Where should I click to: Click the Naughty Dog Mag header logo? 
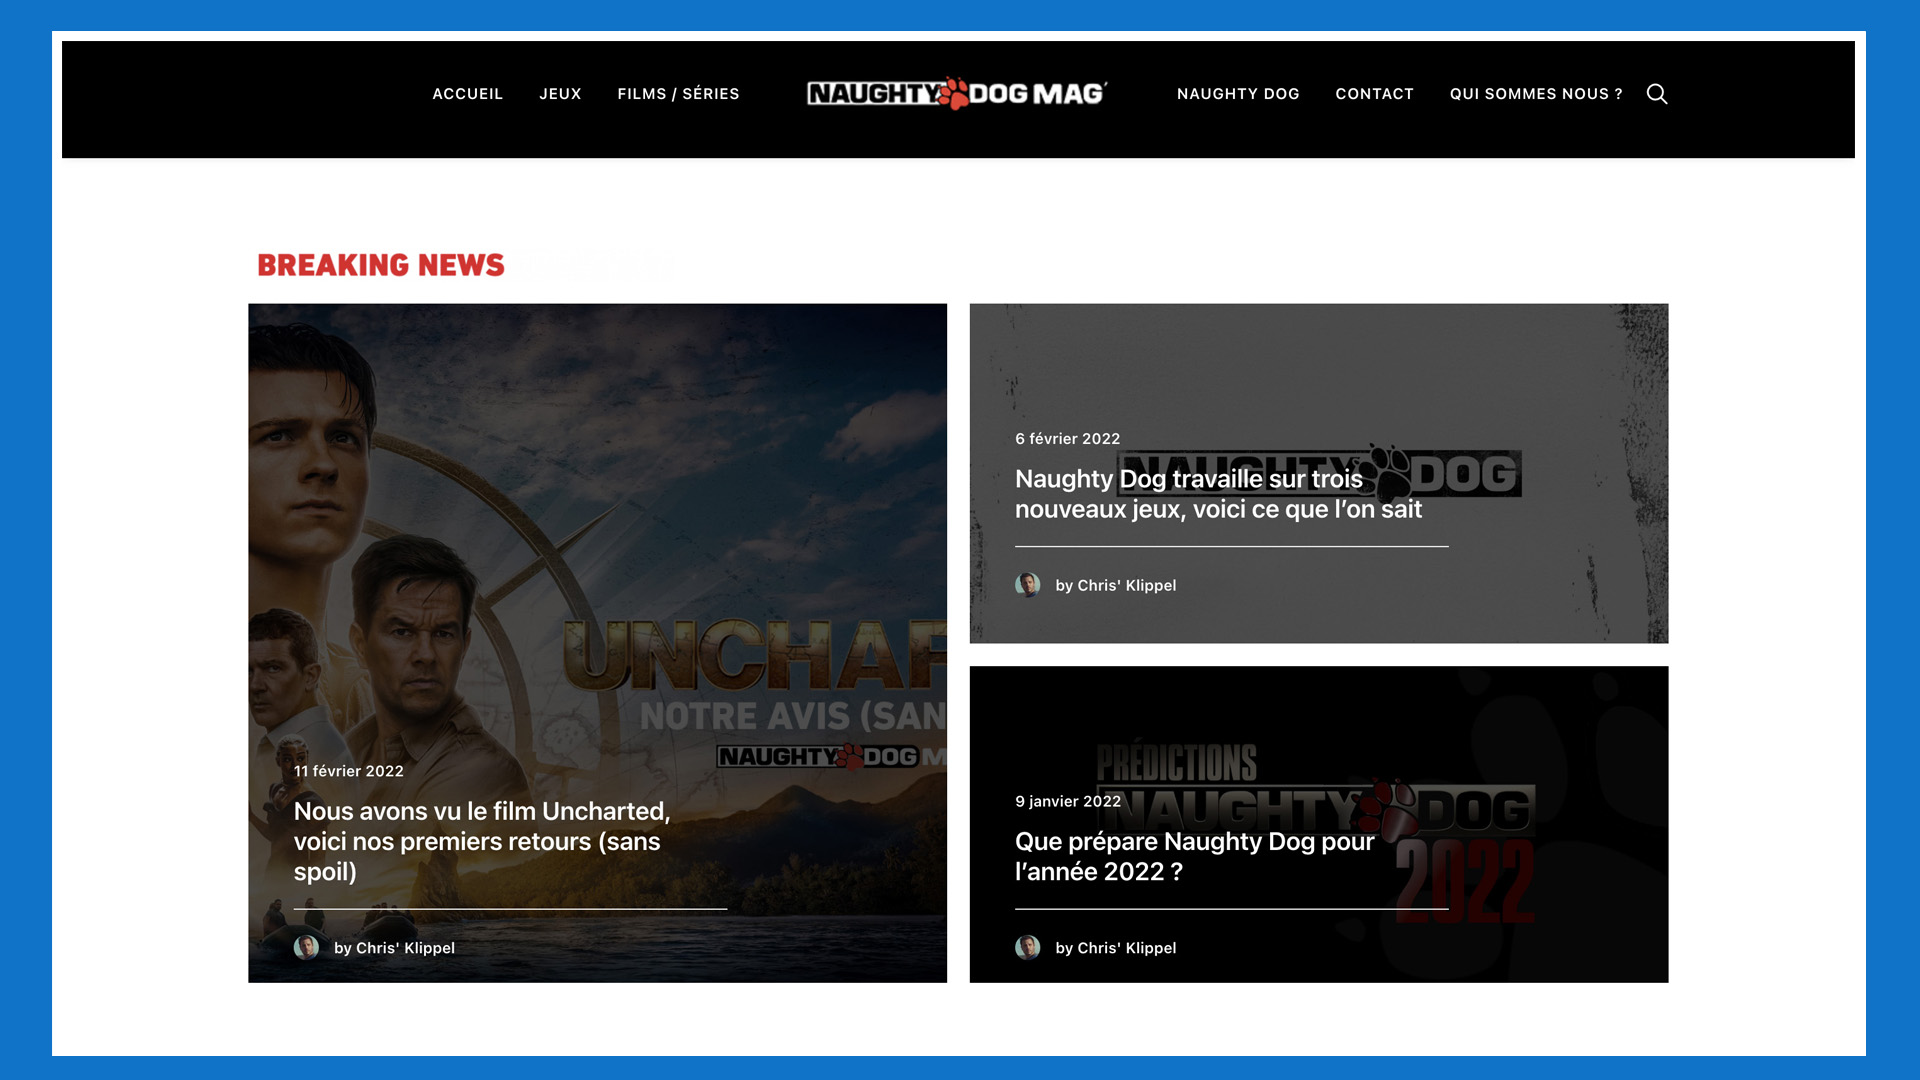coord(956,94)
